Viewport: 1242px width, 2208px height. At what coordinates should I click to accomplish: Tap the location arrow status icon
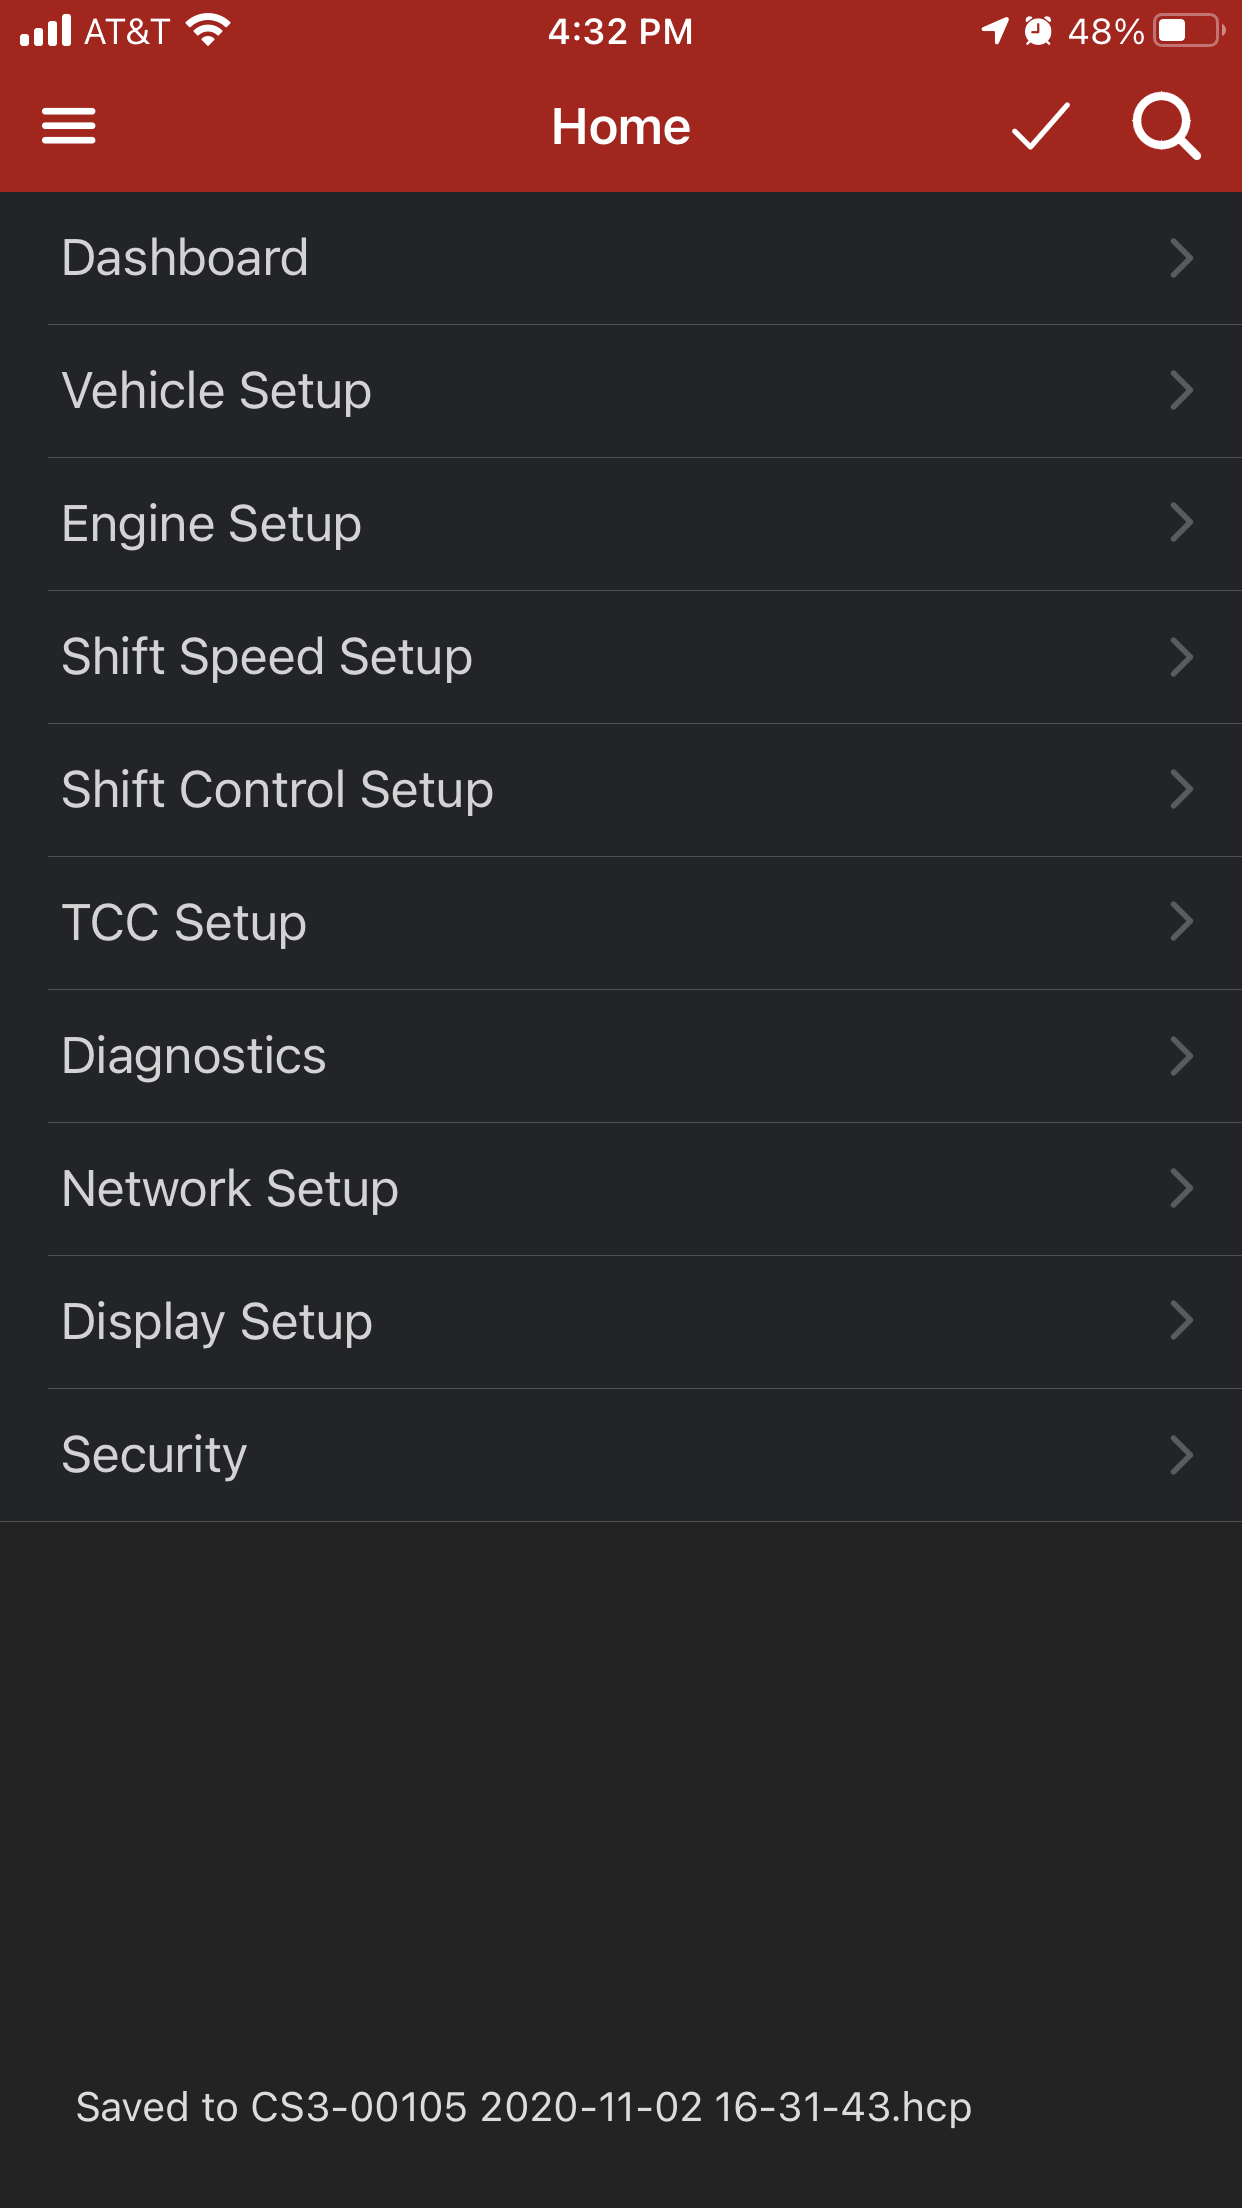click(x=994, y=31)
